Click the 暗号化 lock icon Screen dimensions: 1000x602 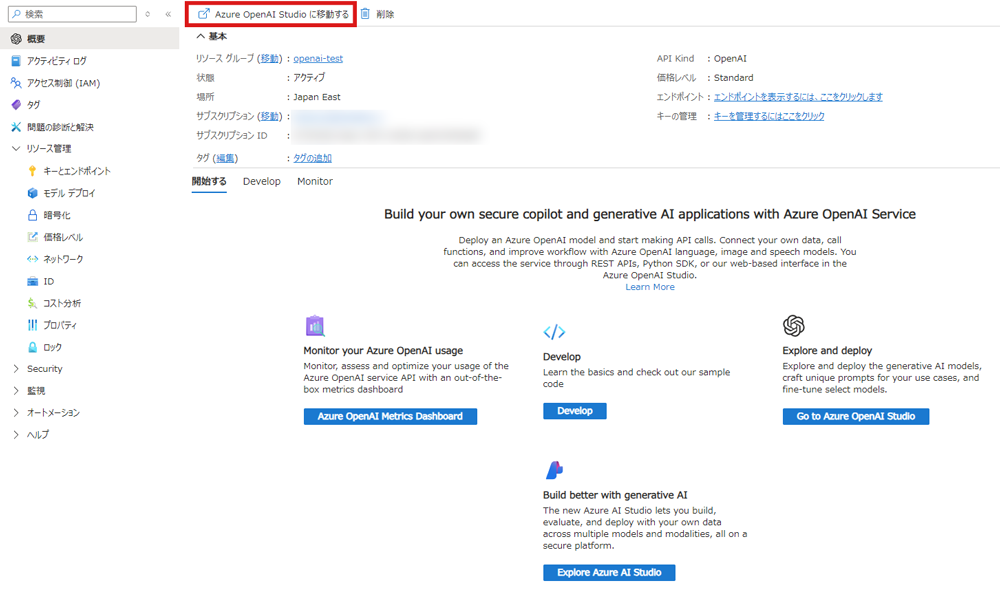point(33,215)
